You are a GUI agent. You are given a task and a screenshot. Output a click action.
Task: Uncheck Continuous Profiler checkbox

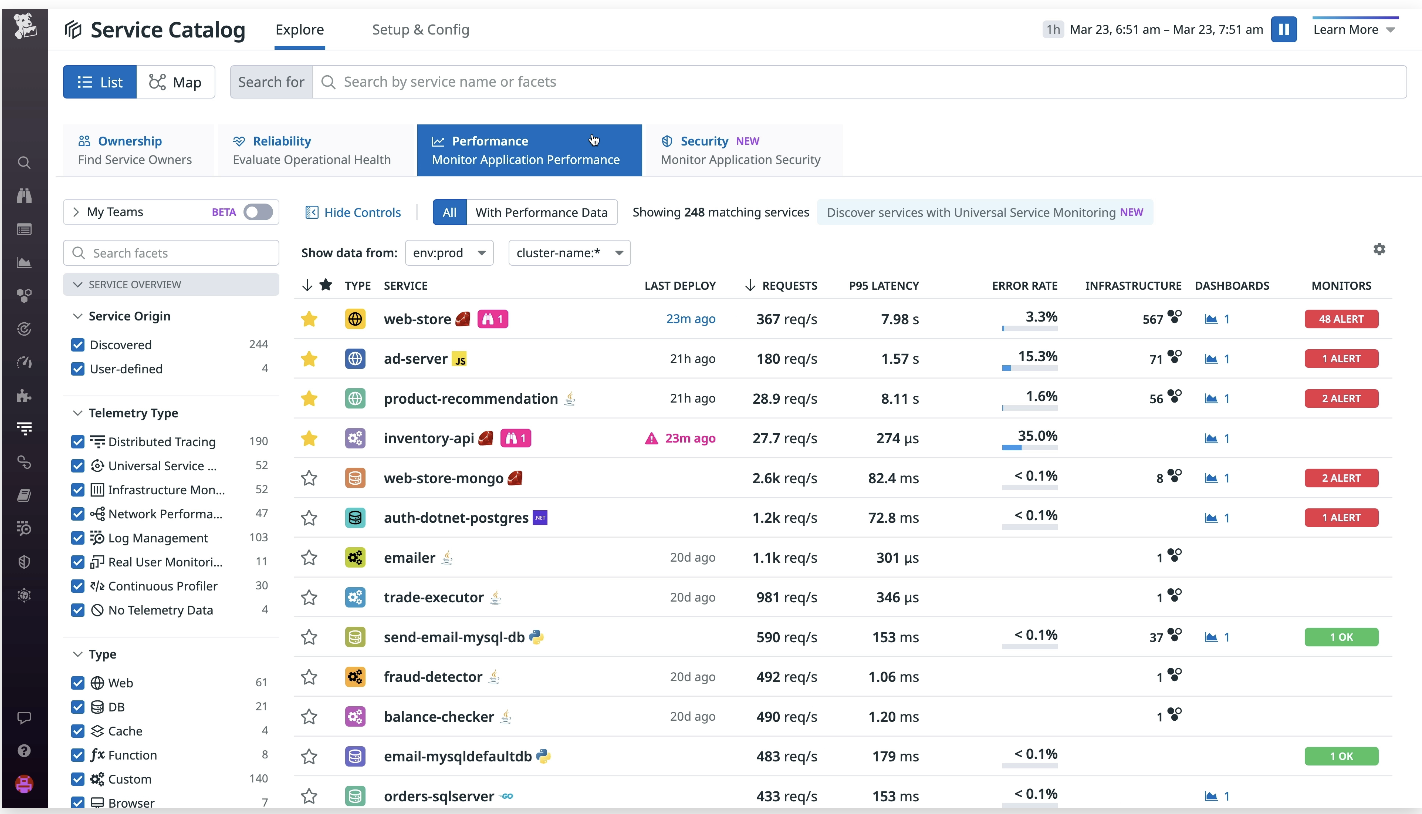pyautogui.click(x=78, y=586)
